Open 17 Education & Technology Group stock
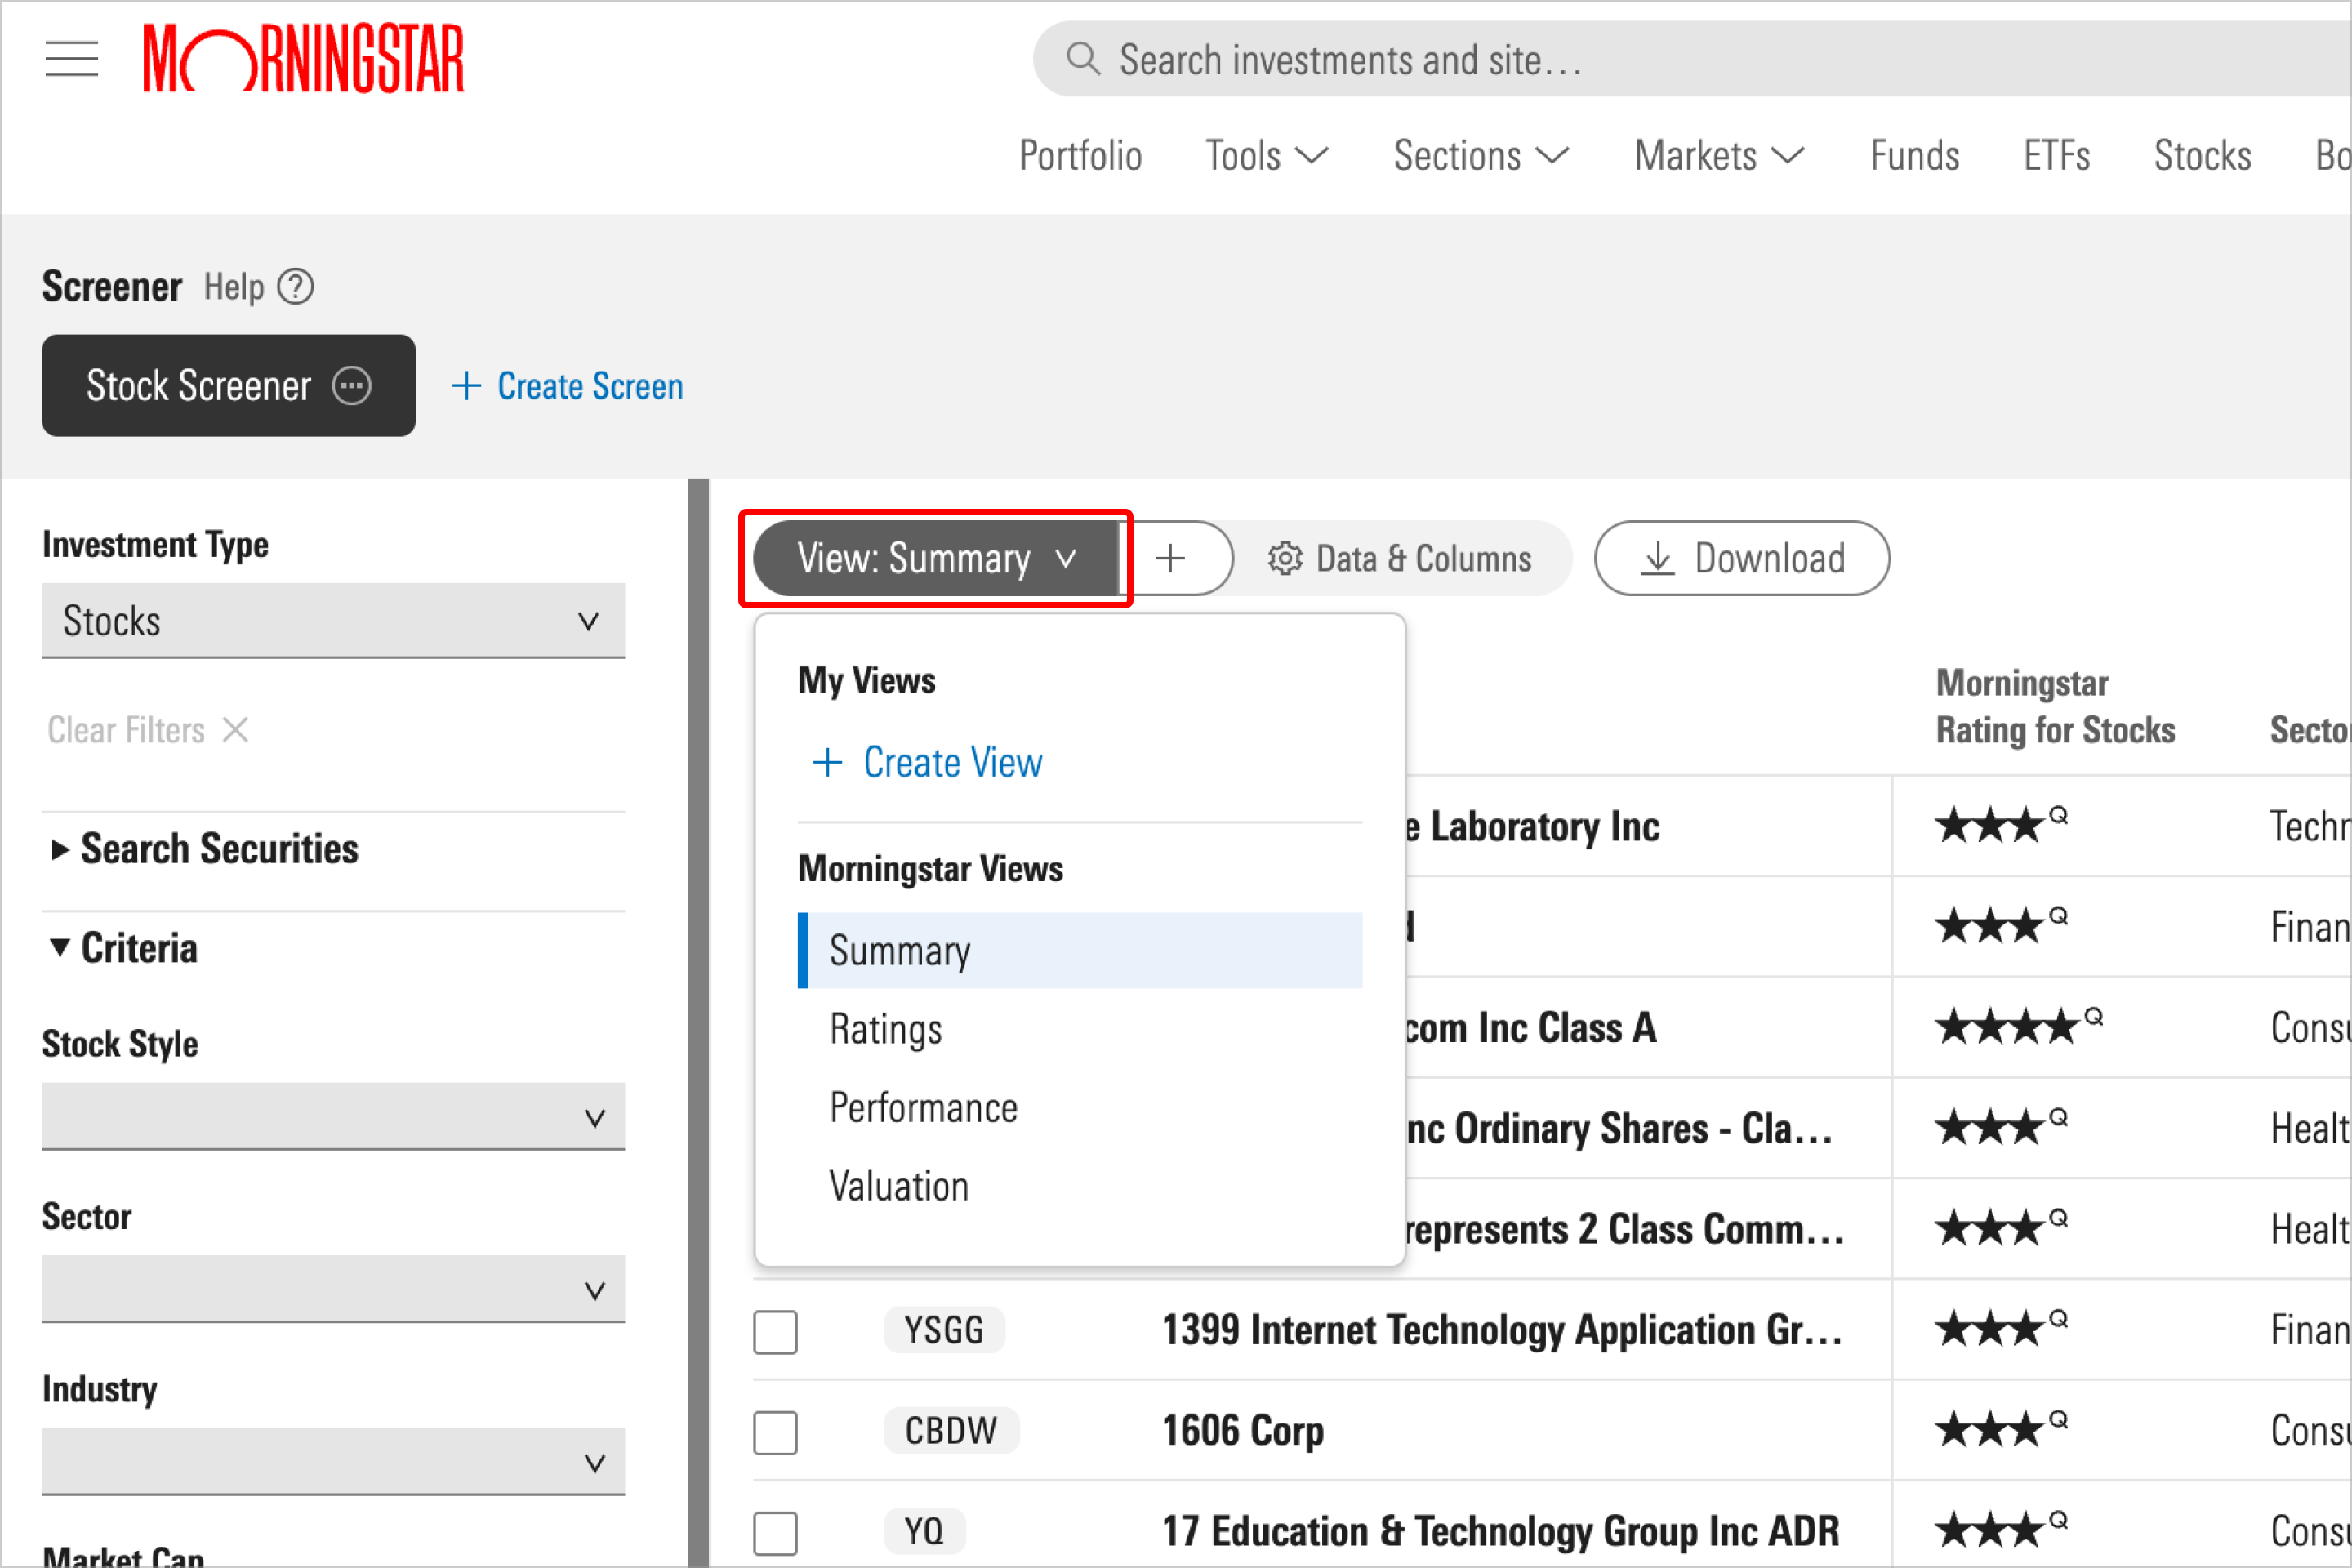 (1500, 1531)
